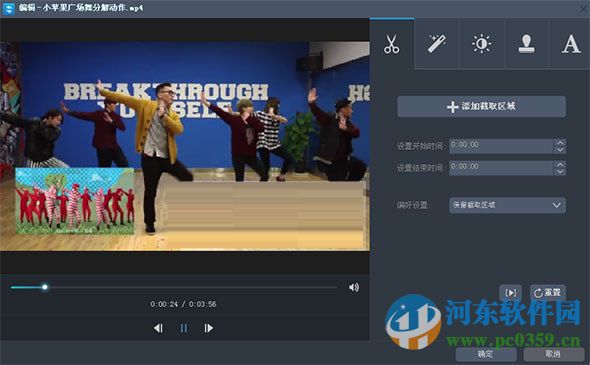Open the magic wand effects tab
Screen dimensions: 590x365
pyautogui.click(x=436, y=44)
